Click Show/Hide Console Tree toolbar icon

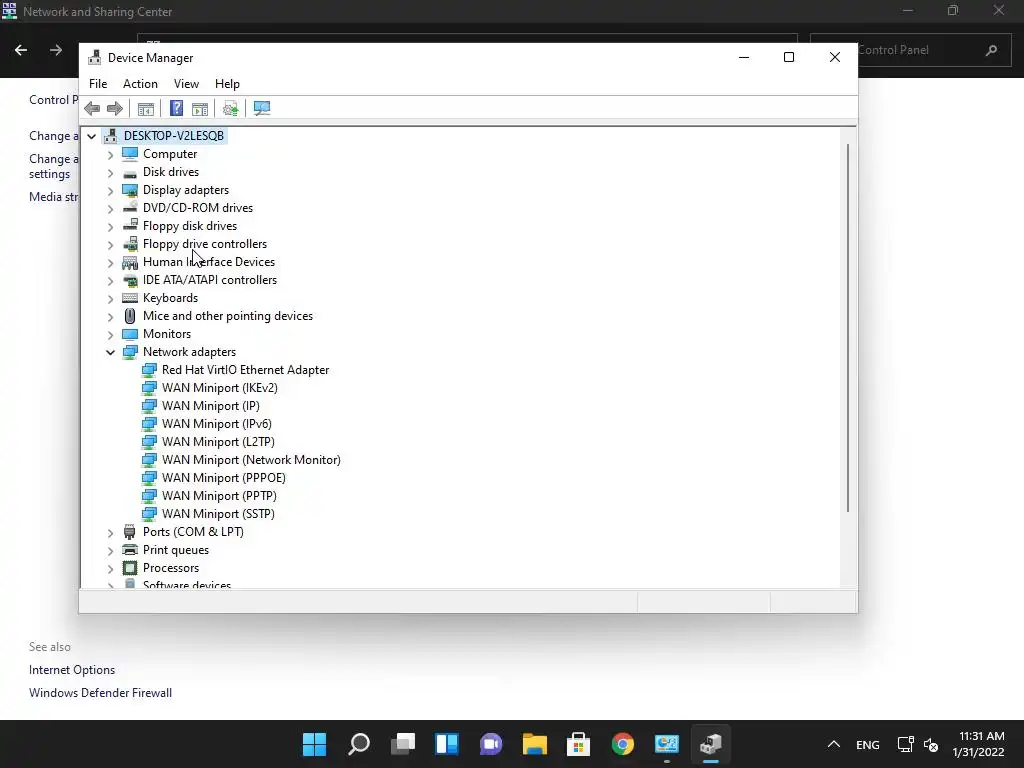pos(146,108)
